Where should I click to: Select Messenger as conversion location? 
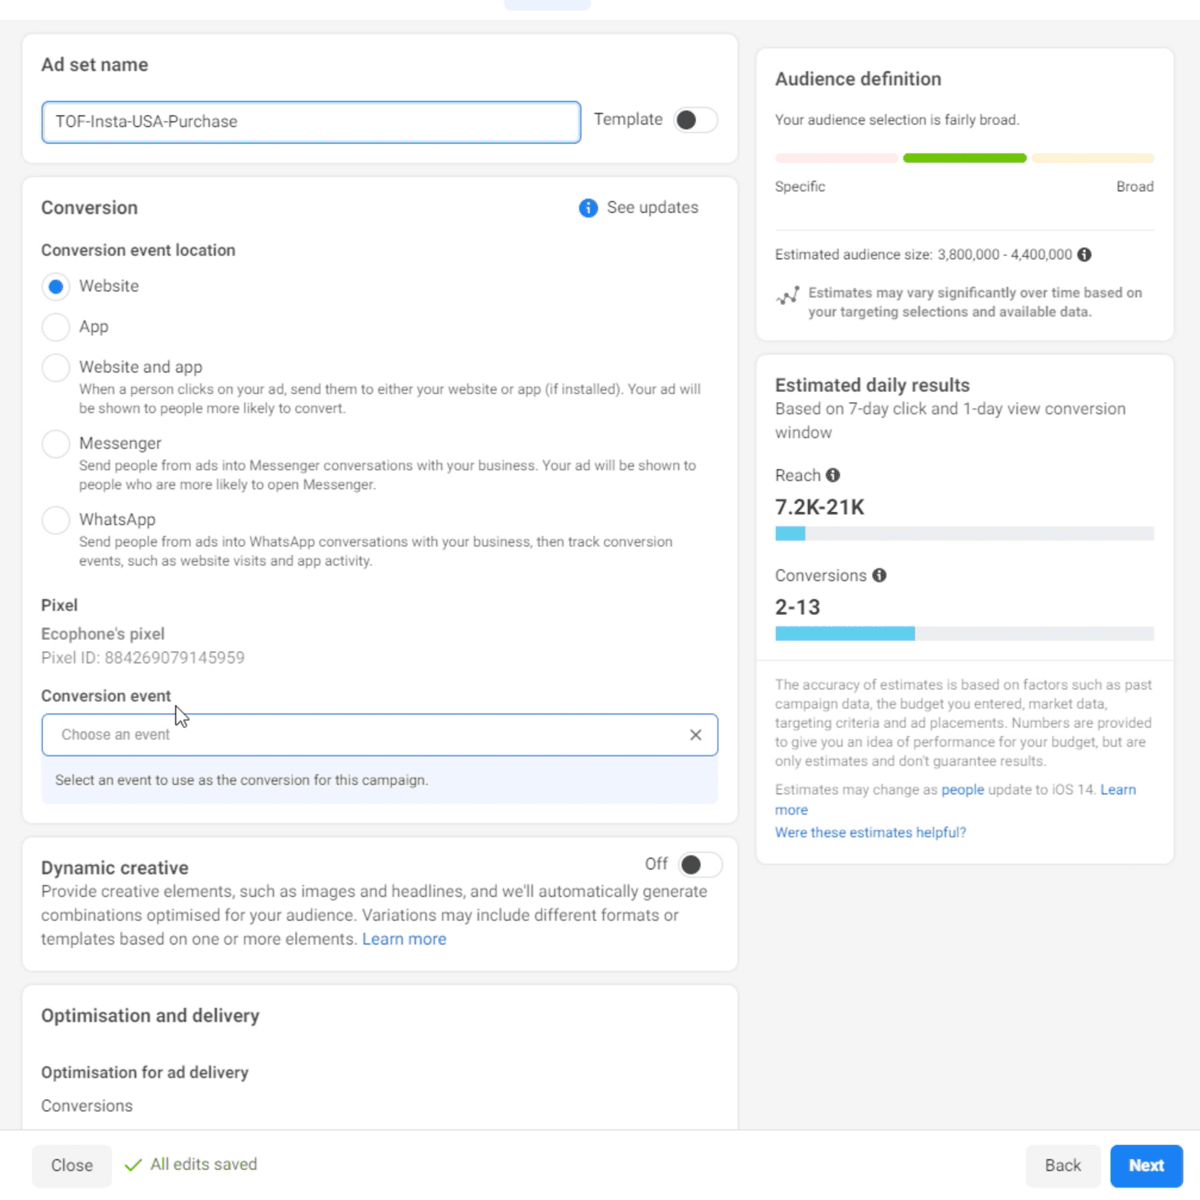56,444
